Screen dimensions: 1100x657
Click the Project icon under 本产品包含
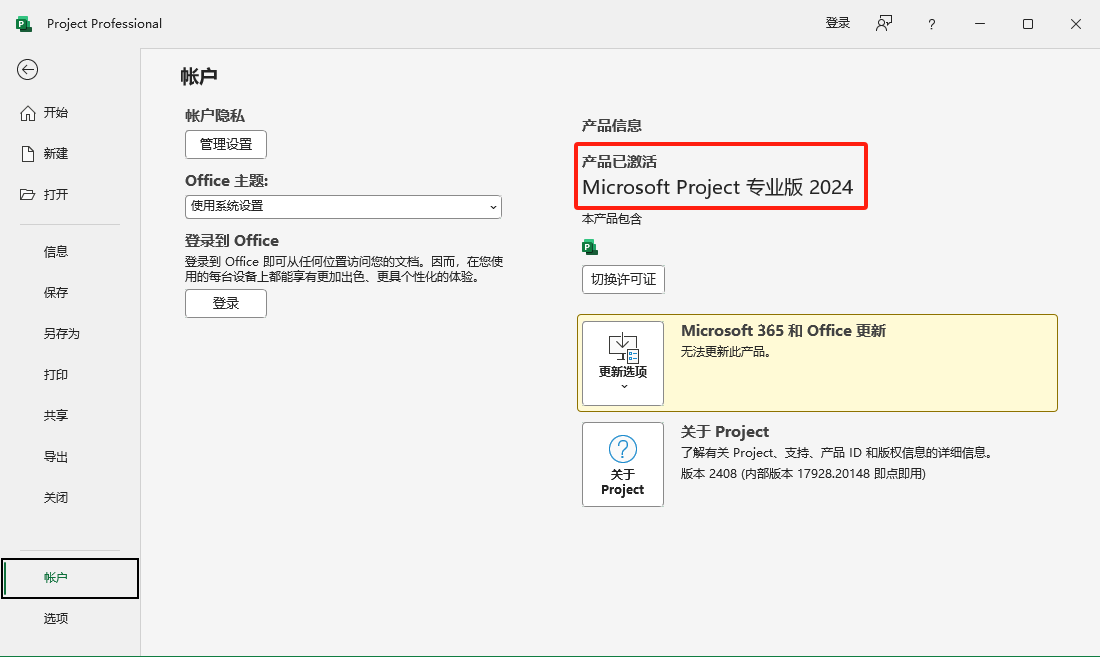click(590, 247)
